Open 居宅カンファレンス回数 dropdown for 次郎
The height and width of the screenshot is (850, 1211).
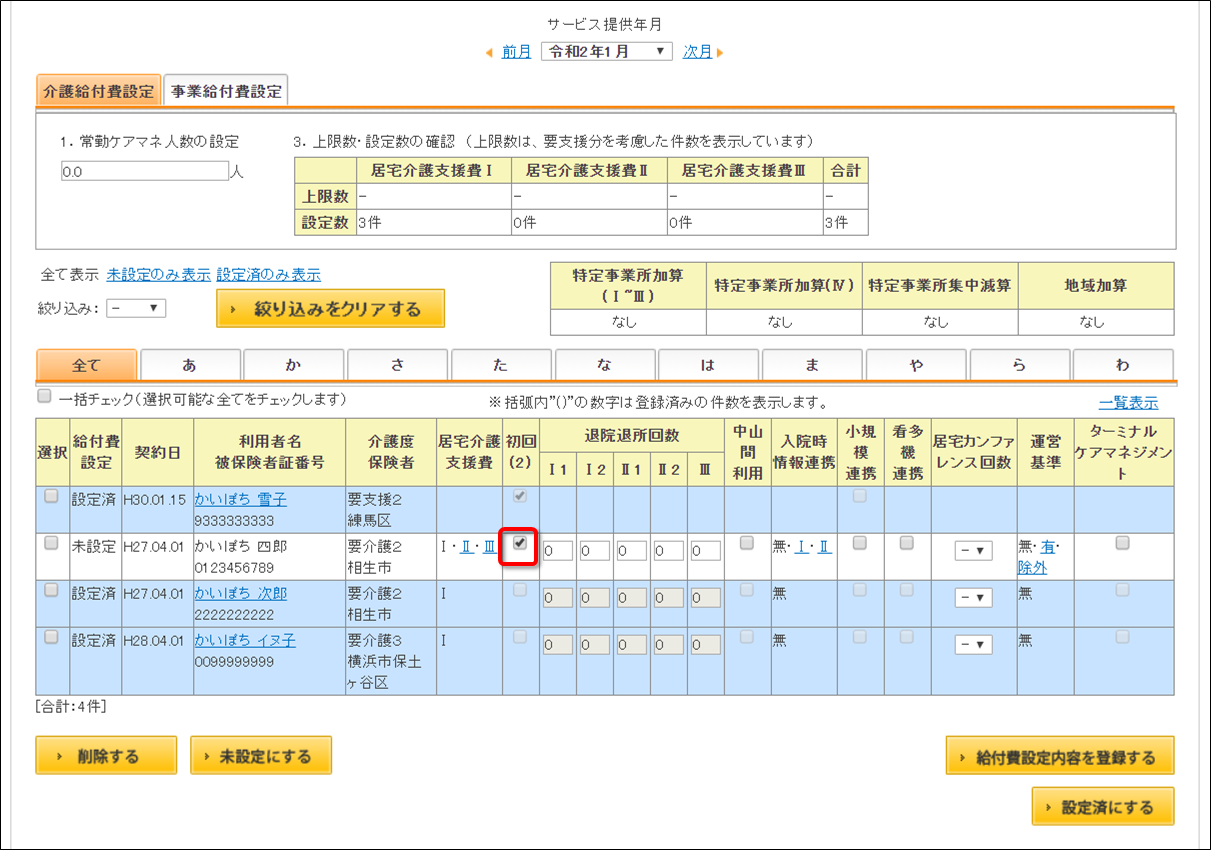(973, 597)
